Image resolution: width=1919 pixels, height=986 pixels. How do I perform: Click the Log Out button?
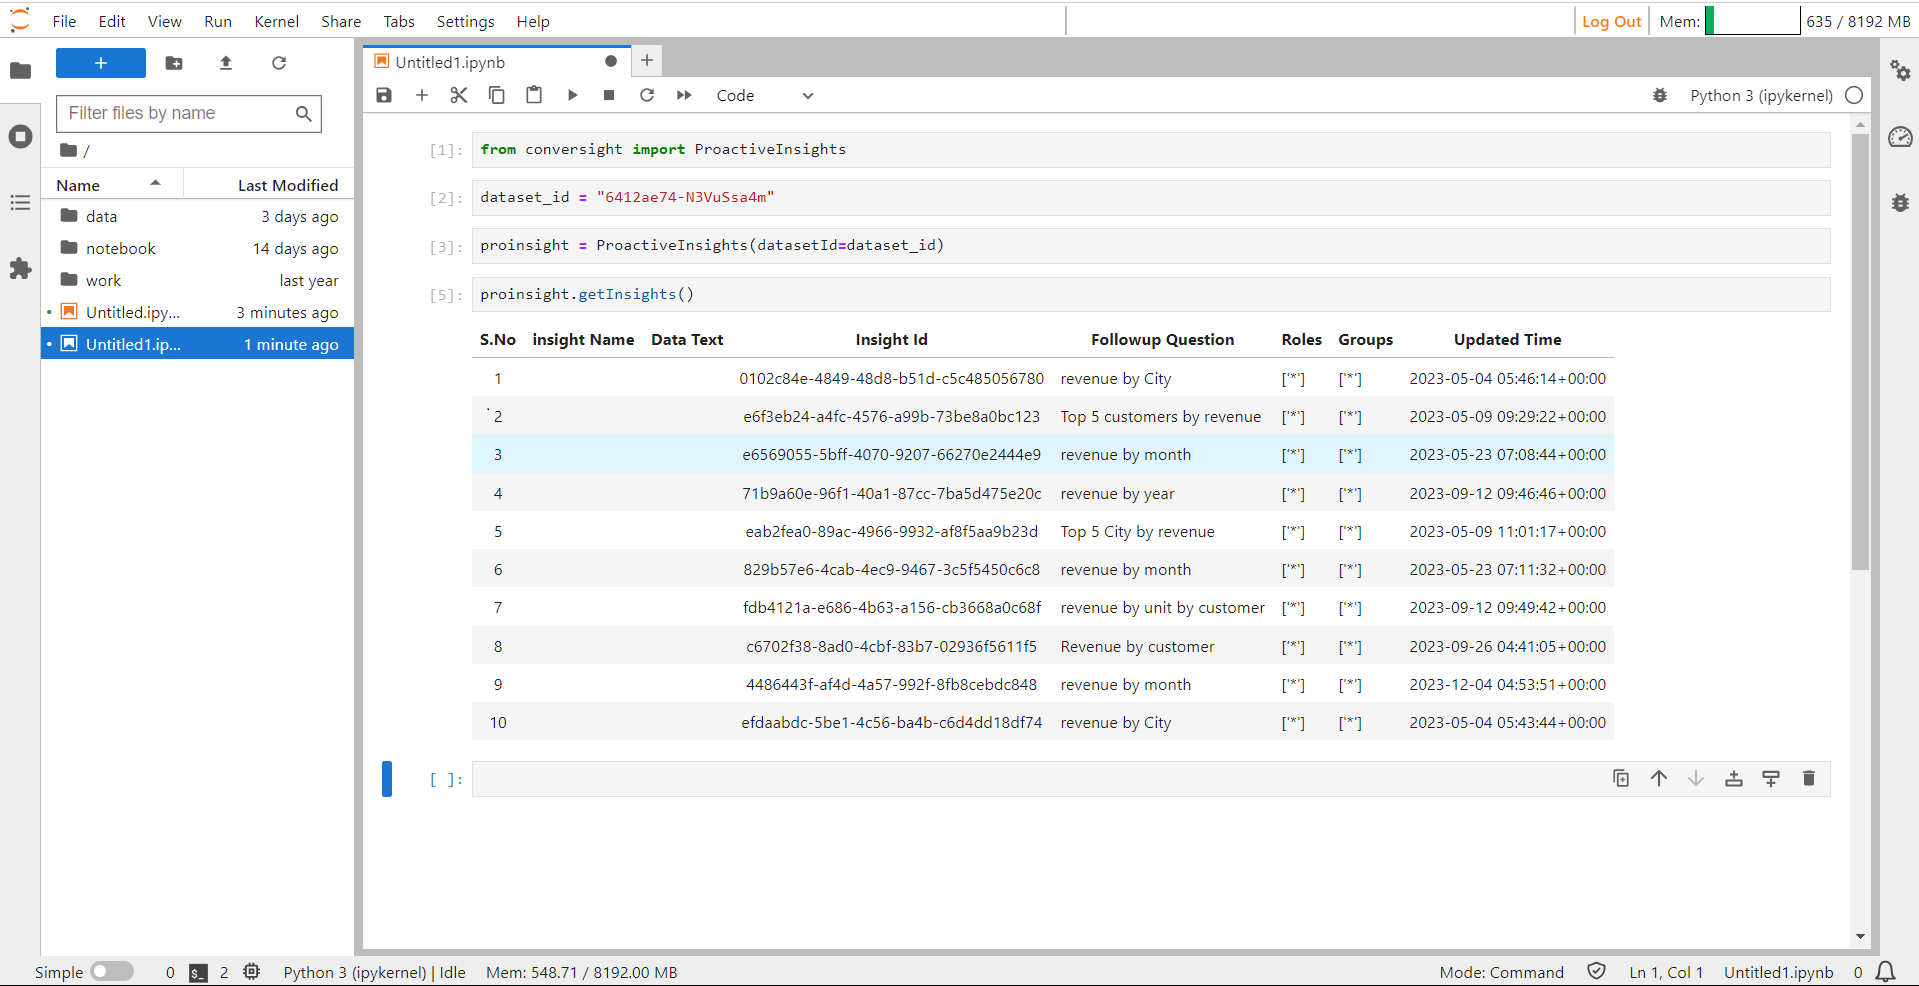[1611, 21]
